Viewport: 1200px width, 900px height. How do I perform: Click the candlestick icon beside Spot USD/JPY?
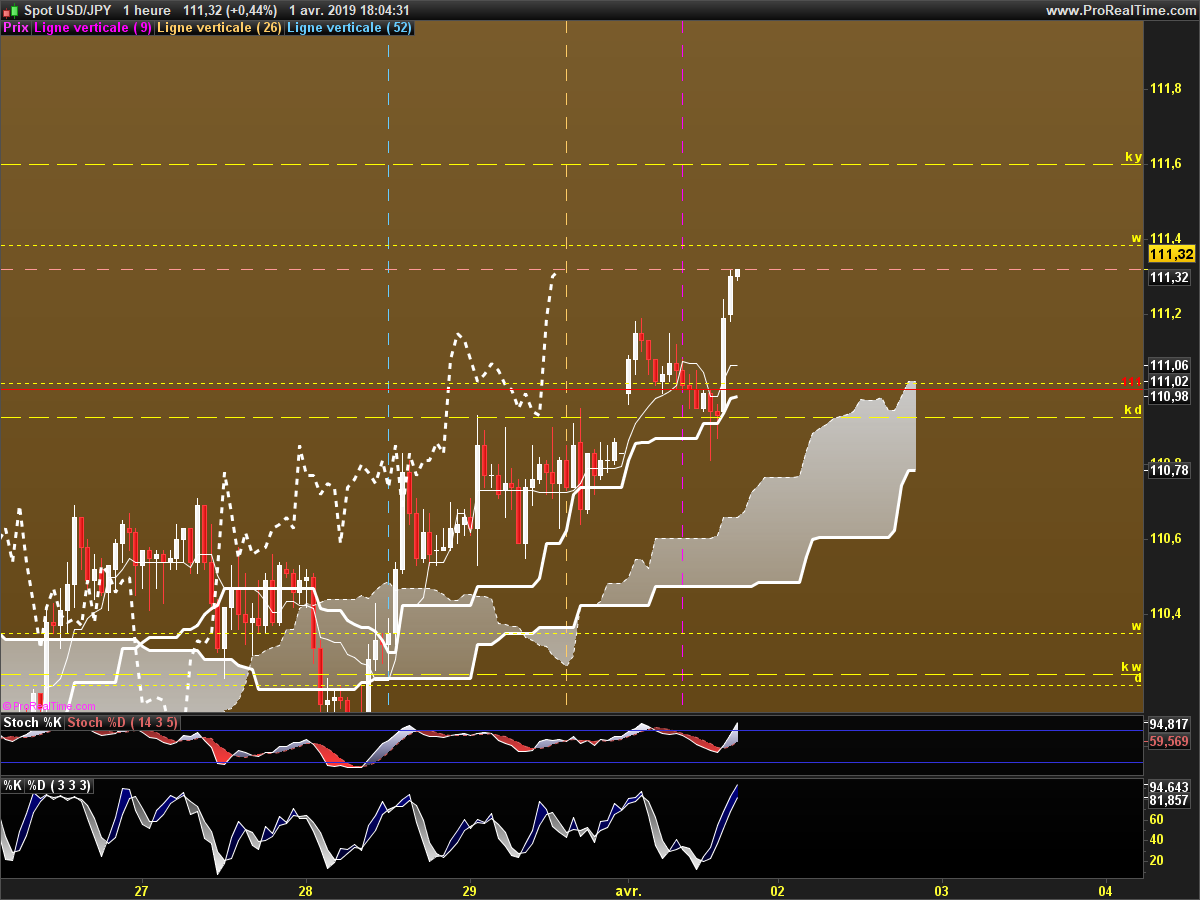point(10,10)
